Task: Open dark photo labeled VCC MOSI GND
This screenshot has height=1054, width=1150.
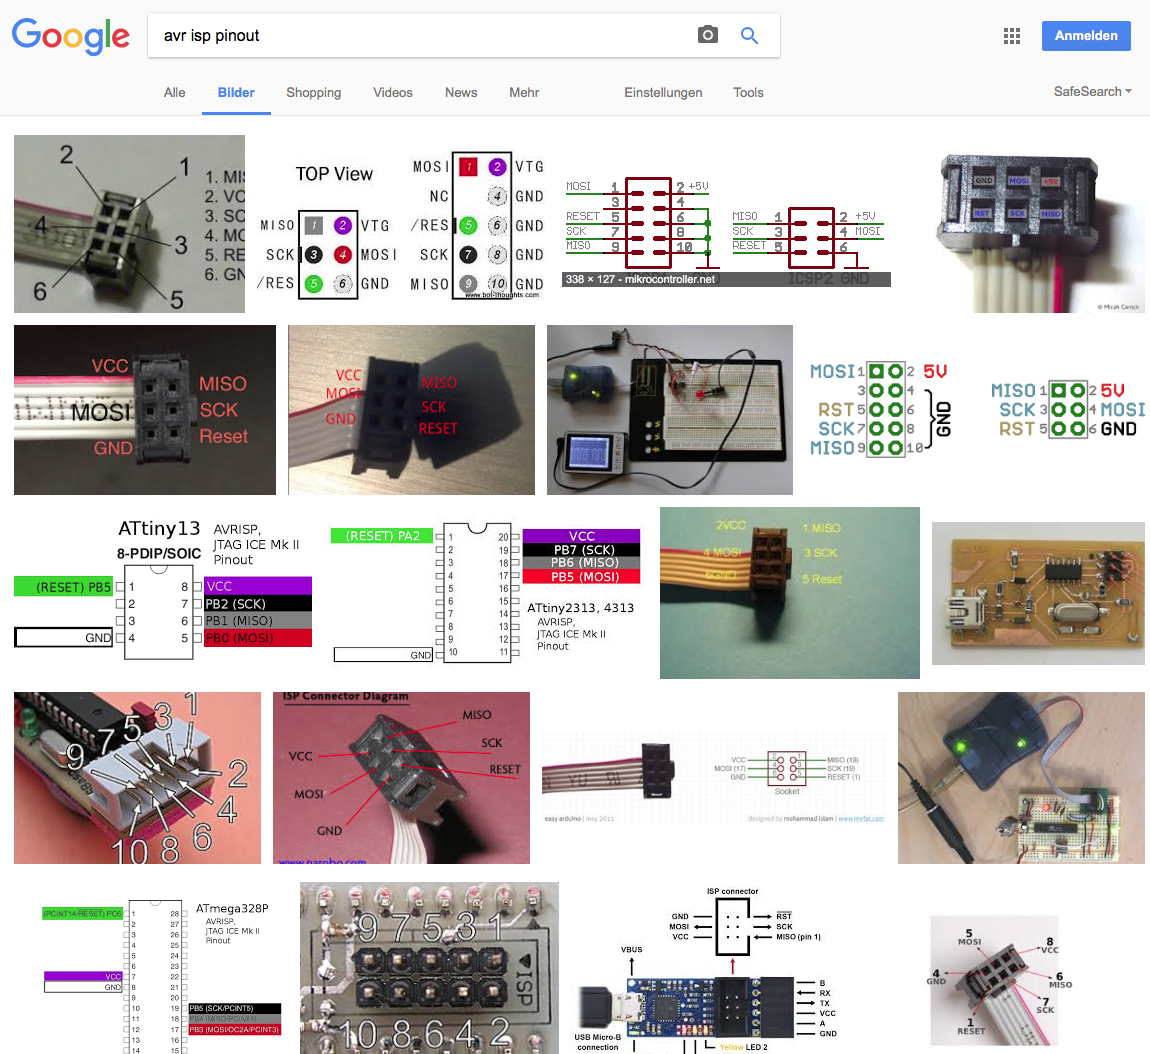Action: pyautogui.click(x=144, y=410)
